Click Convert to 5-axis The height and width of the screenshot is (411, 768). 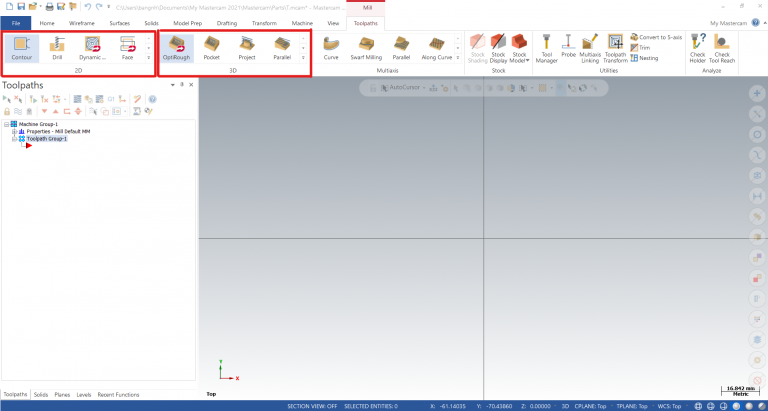pos(655,37)
